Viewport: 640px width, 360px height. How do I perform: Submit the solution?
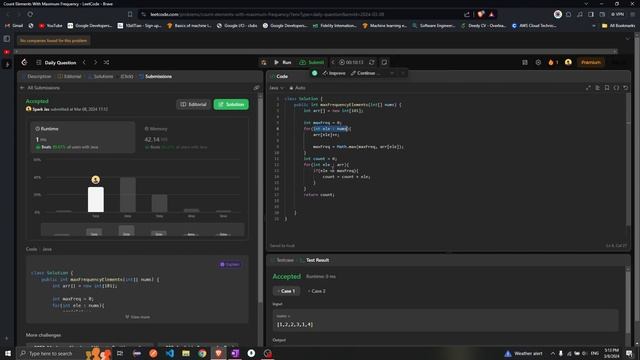coord(312,62)
